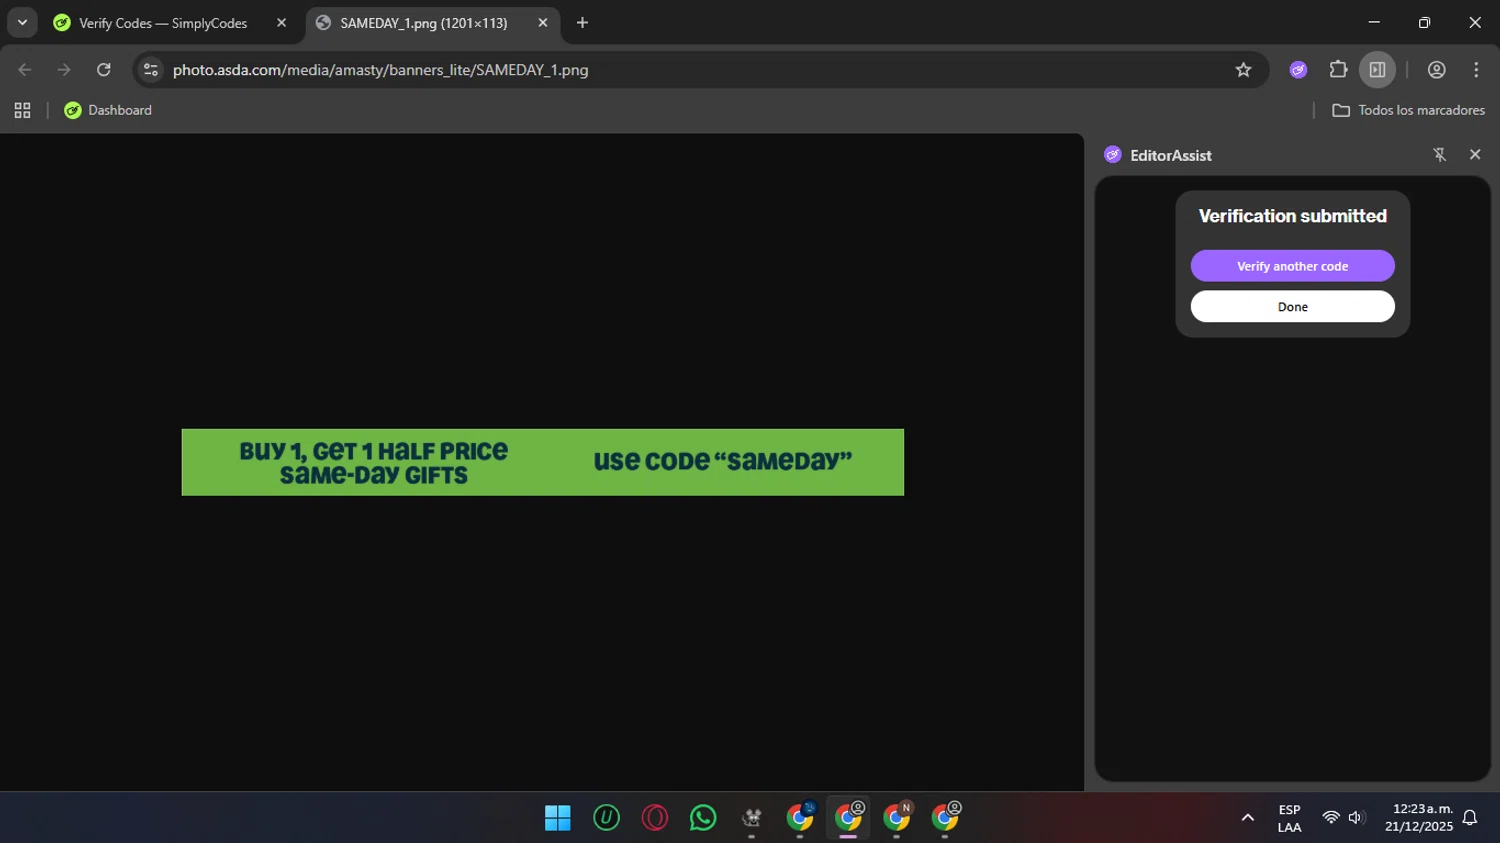Viewport: 1500px width, 843px height.
Task: Click the EditorAssist extension icon in toolbar
Action: pyautogui.click(x=1298, y=70)
